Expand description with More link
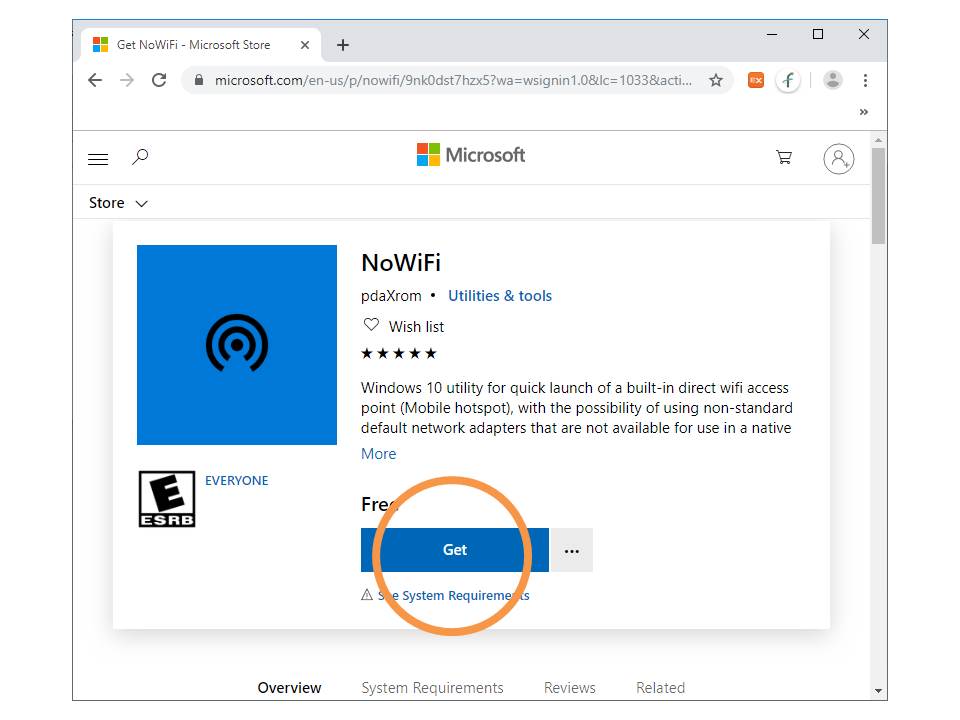Viewport: 960px width, 720px height. coord(378,454)
